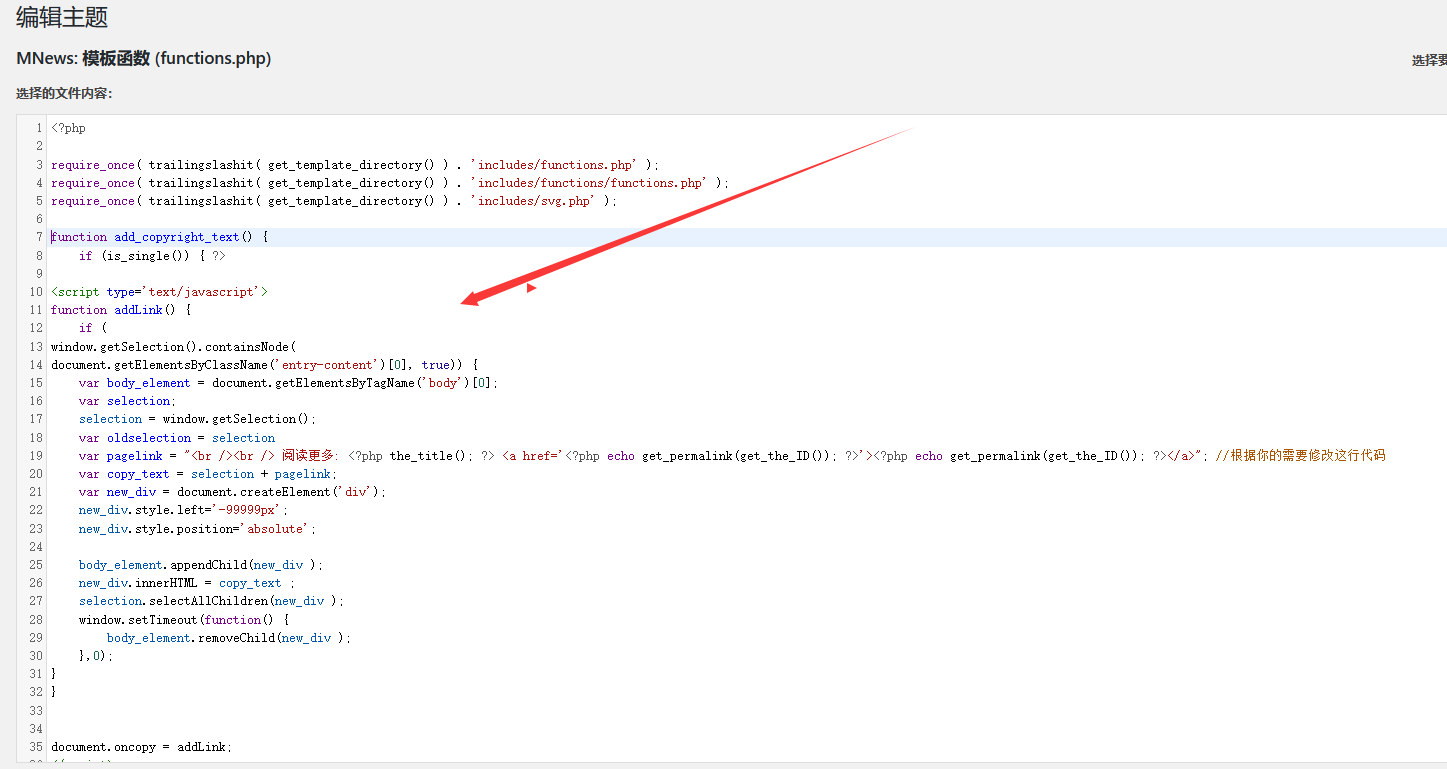Click the 选择要 theme selector label at right
1447x769 pixels.
1428,61
